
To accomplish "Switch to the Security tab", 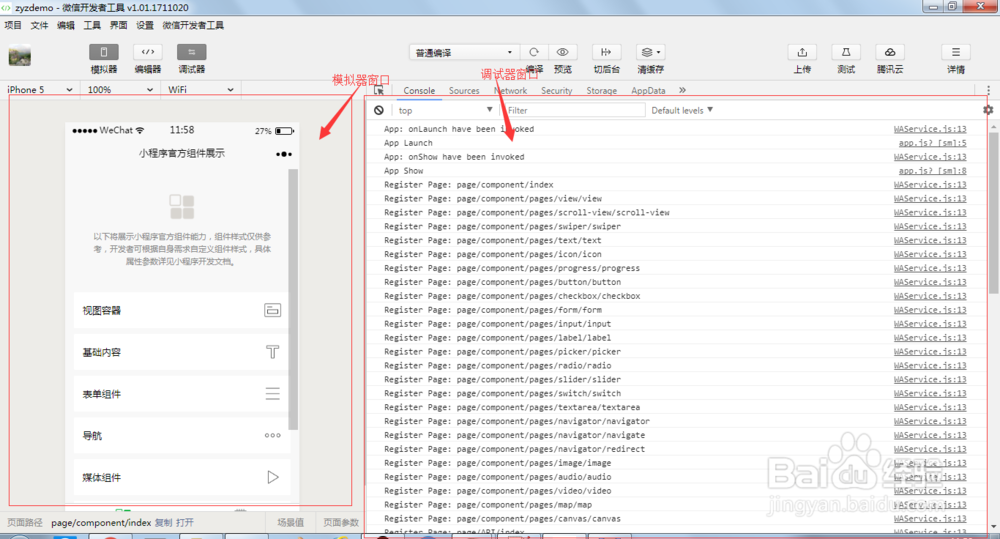I will [x=557, y=91].
